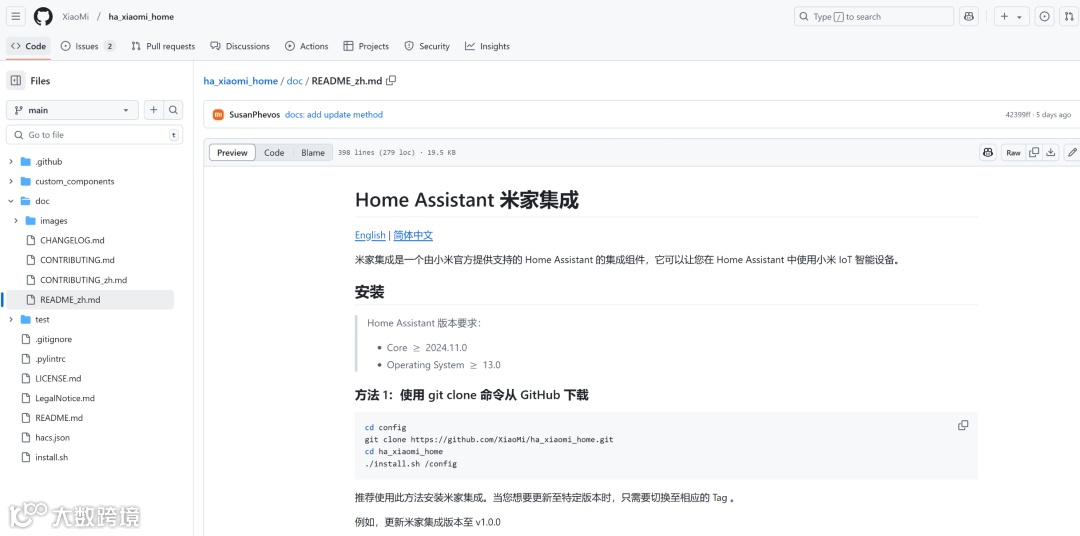The height and width of the screenshot is (536, 1080).
Task: Open the Issues tab
Action: [x=88, y=46]
